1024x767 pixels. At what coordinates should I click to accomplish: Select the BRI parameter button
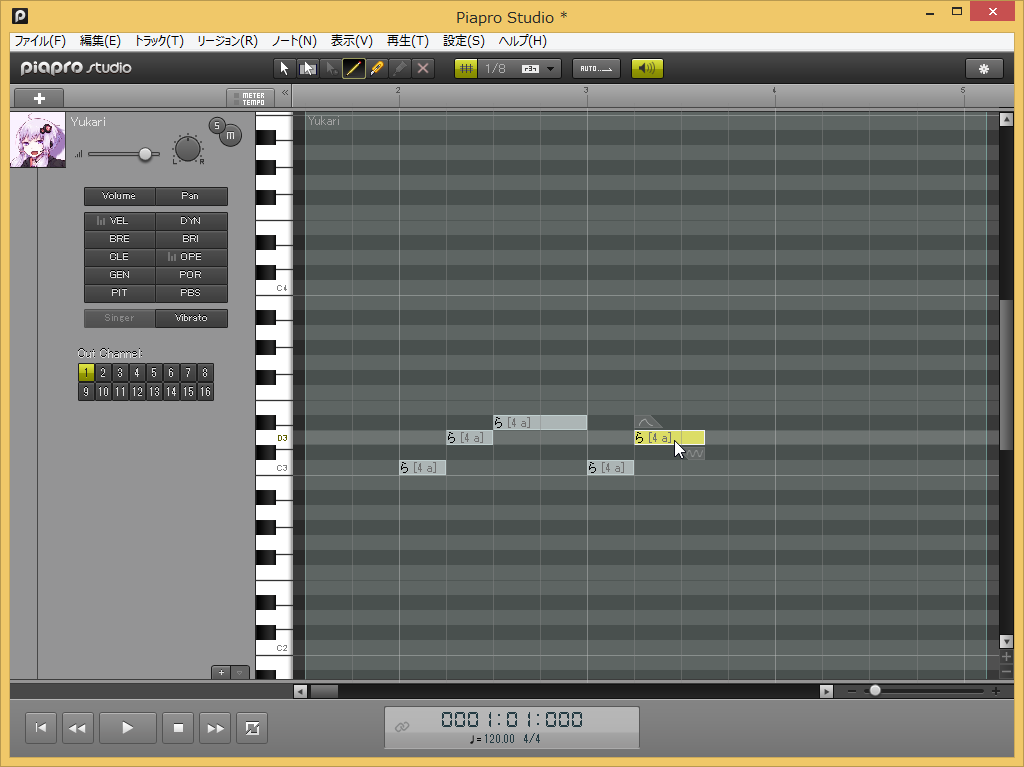pos(191,239)
